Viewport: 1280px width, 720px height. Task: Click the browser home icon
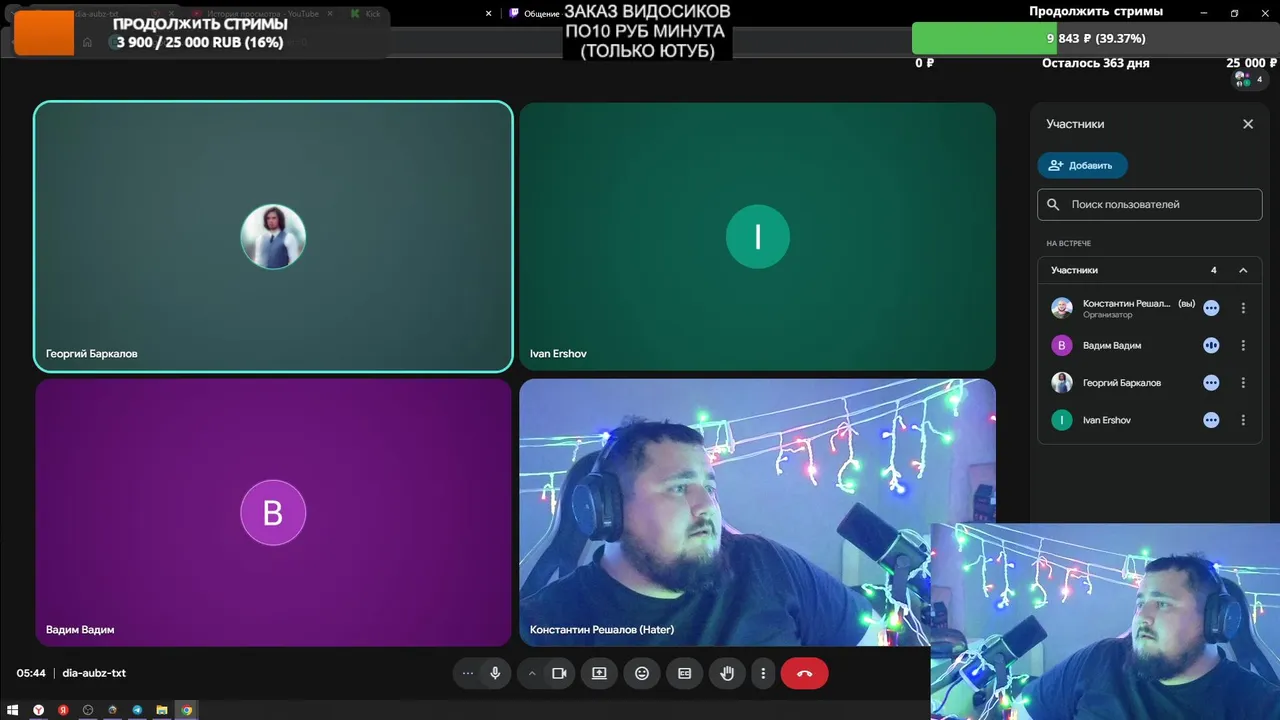coord(88,42)
